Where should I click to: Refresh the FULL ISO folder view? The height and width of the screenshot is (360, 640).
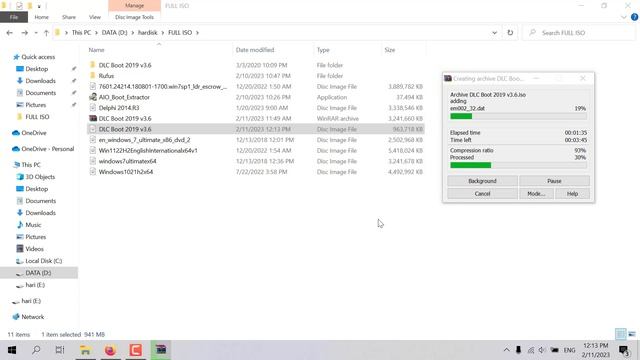coord(510,33)
